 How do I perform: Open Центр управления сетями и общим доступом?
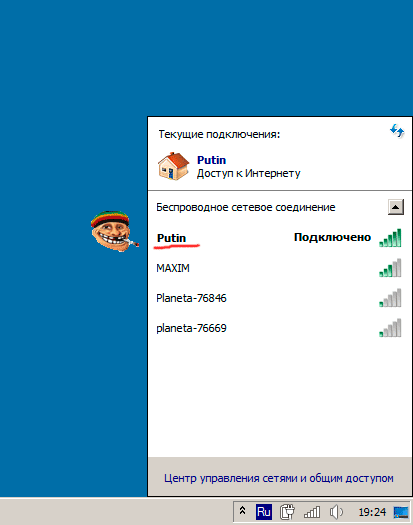[279, 478]
